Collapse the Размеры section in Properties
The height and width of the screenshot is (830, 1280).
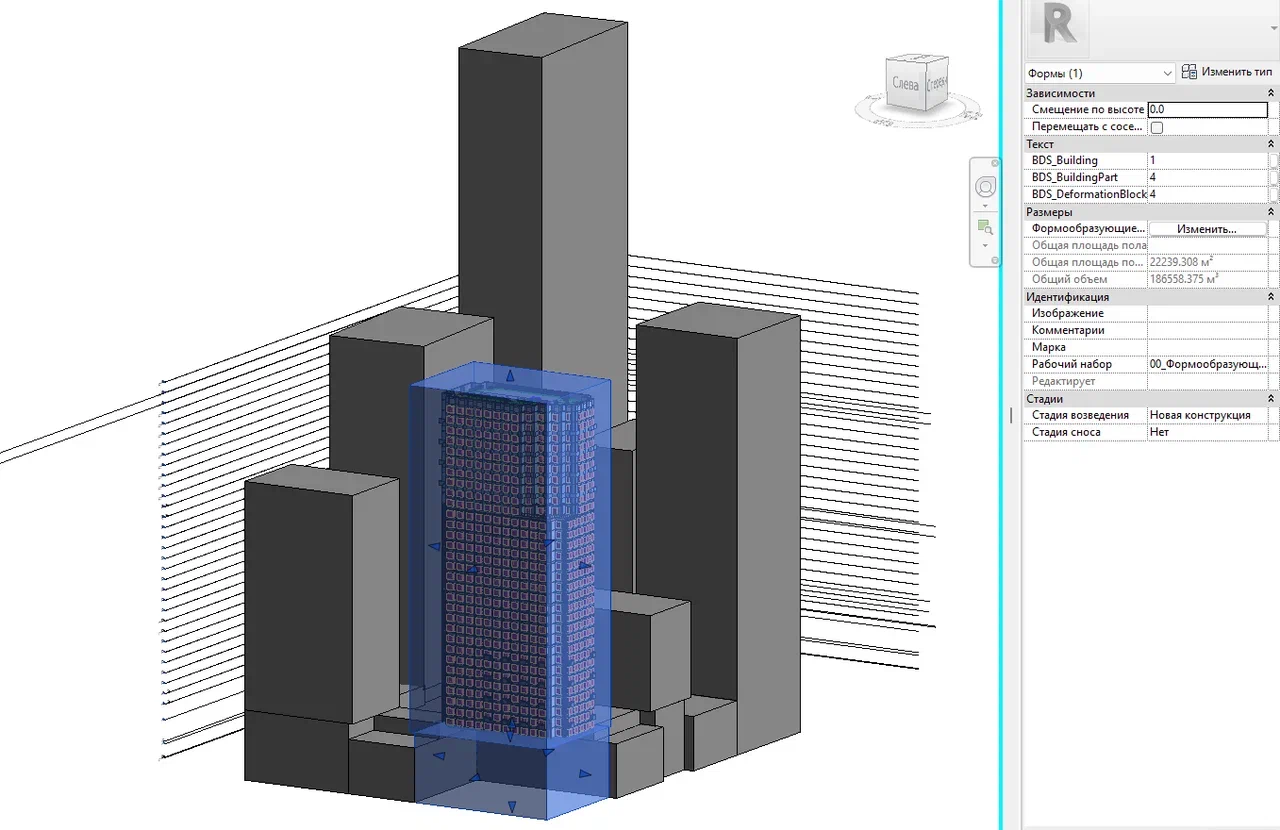(x=1272, y=211)
